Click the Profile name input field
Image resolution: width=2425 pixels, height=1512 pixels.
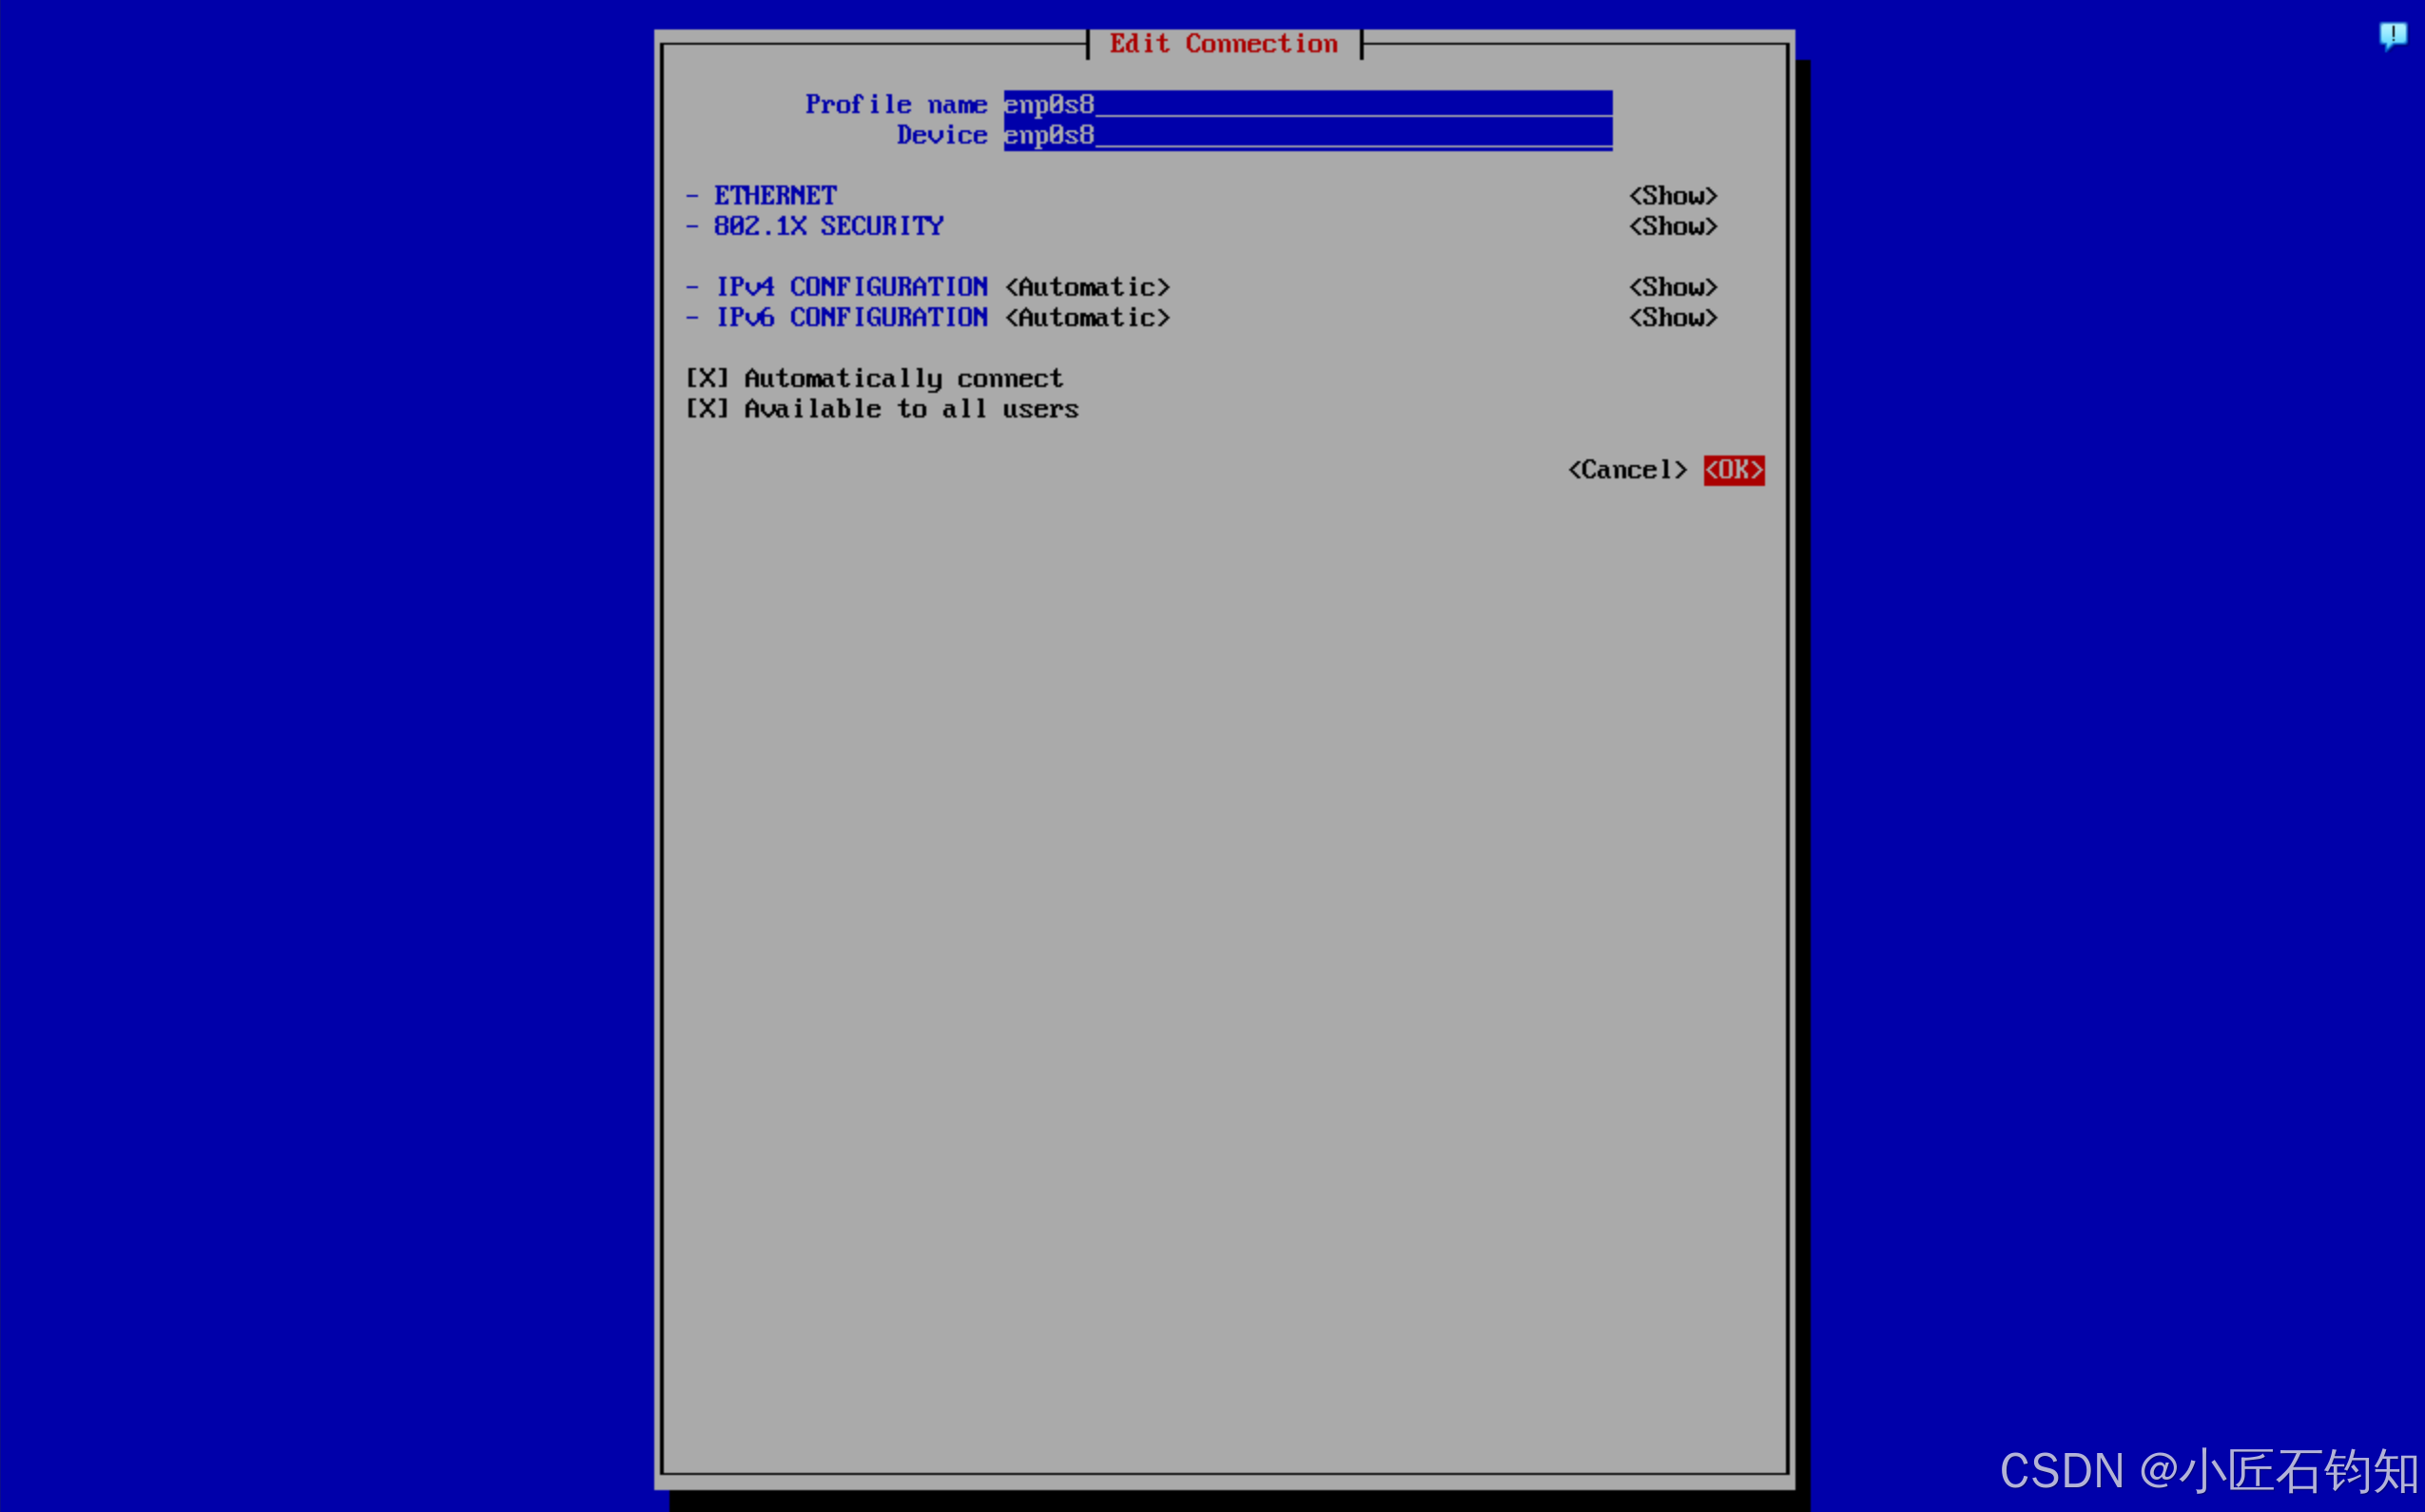pos(1307,104)
